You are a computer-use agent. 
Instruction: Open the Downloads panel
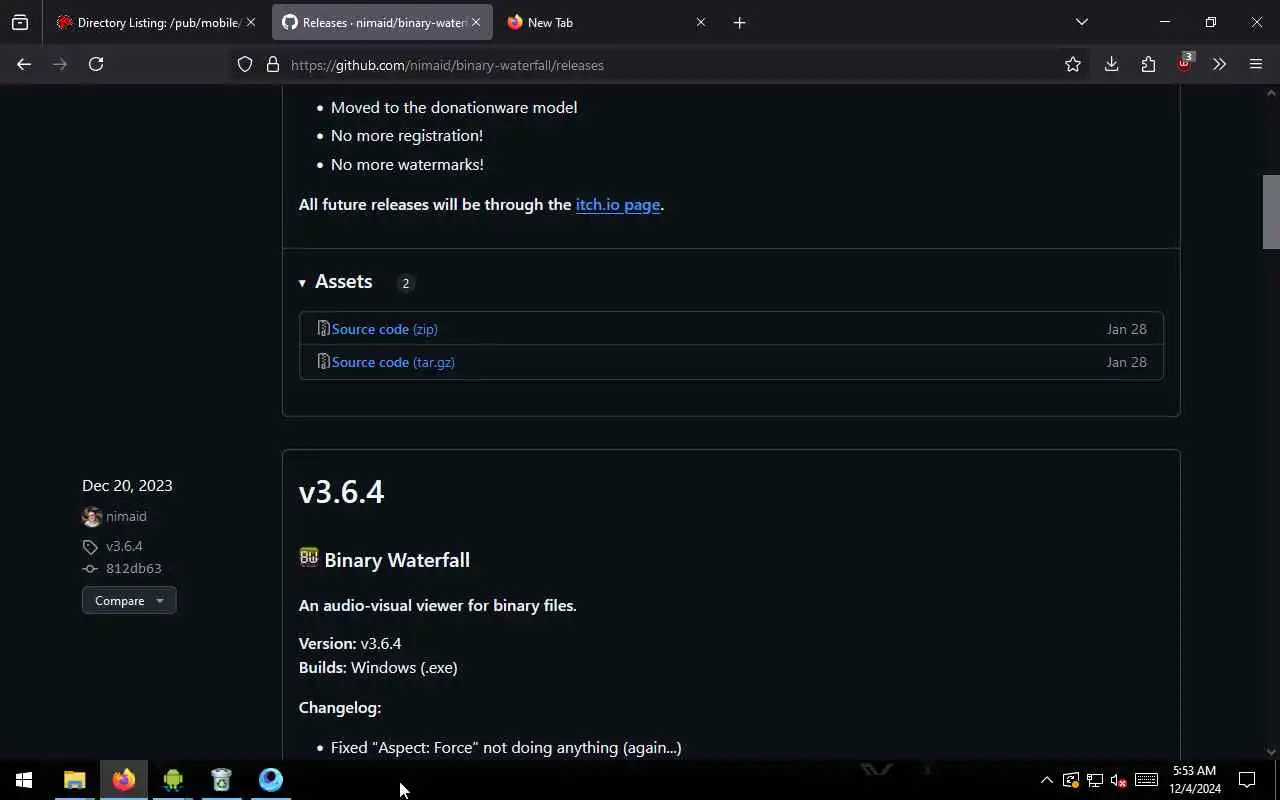[x=1111, y=64]
